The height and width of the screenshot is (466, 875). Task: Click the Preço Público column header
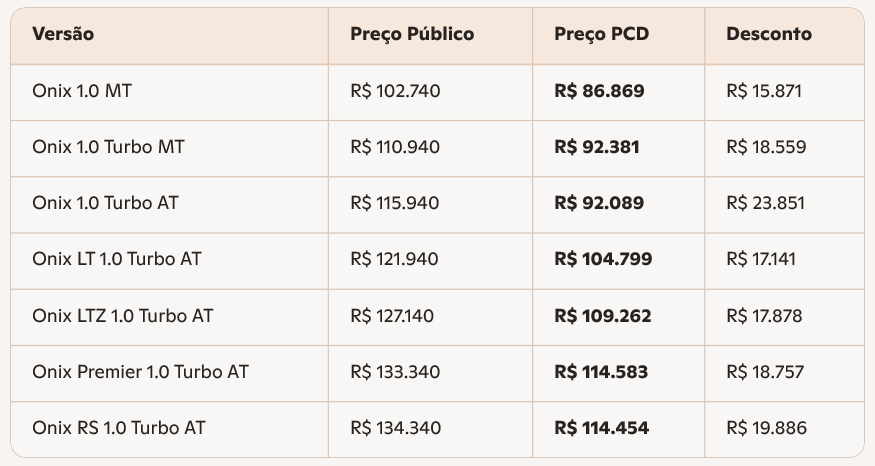tap(412, 34)
